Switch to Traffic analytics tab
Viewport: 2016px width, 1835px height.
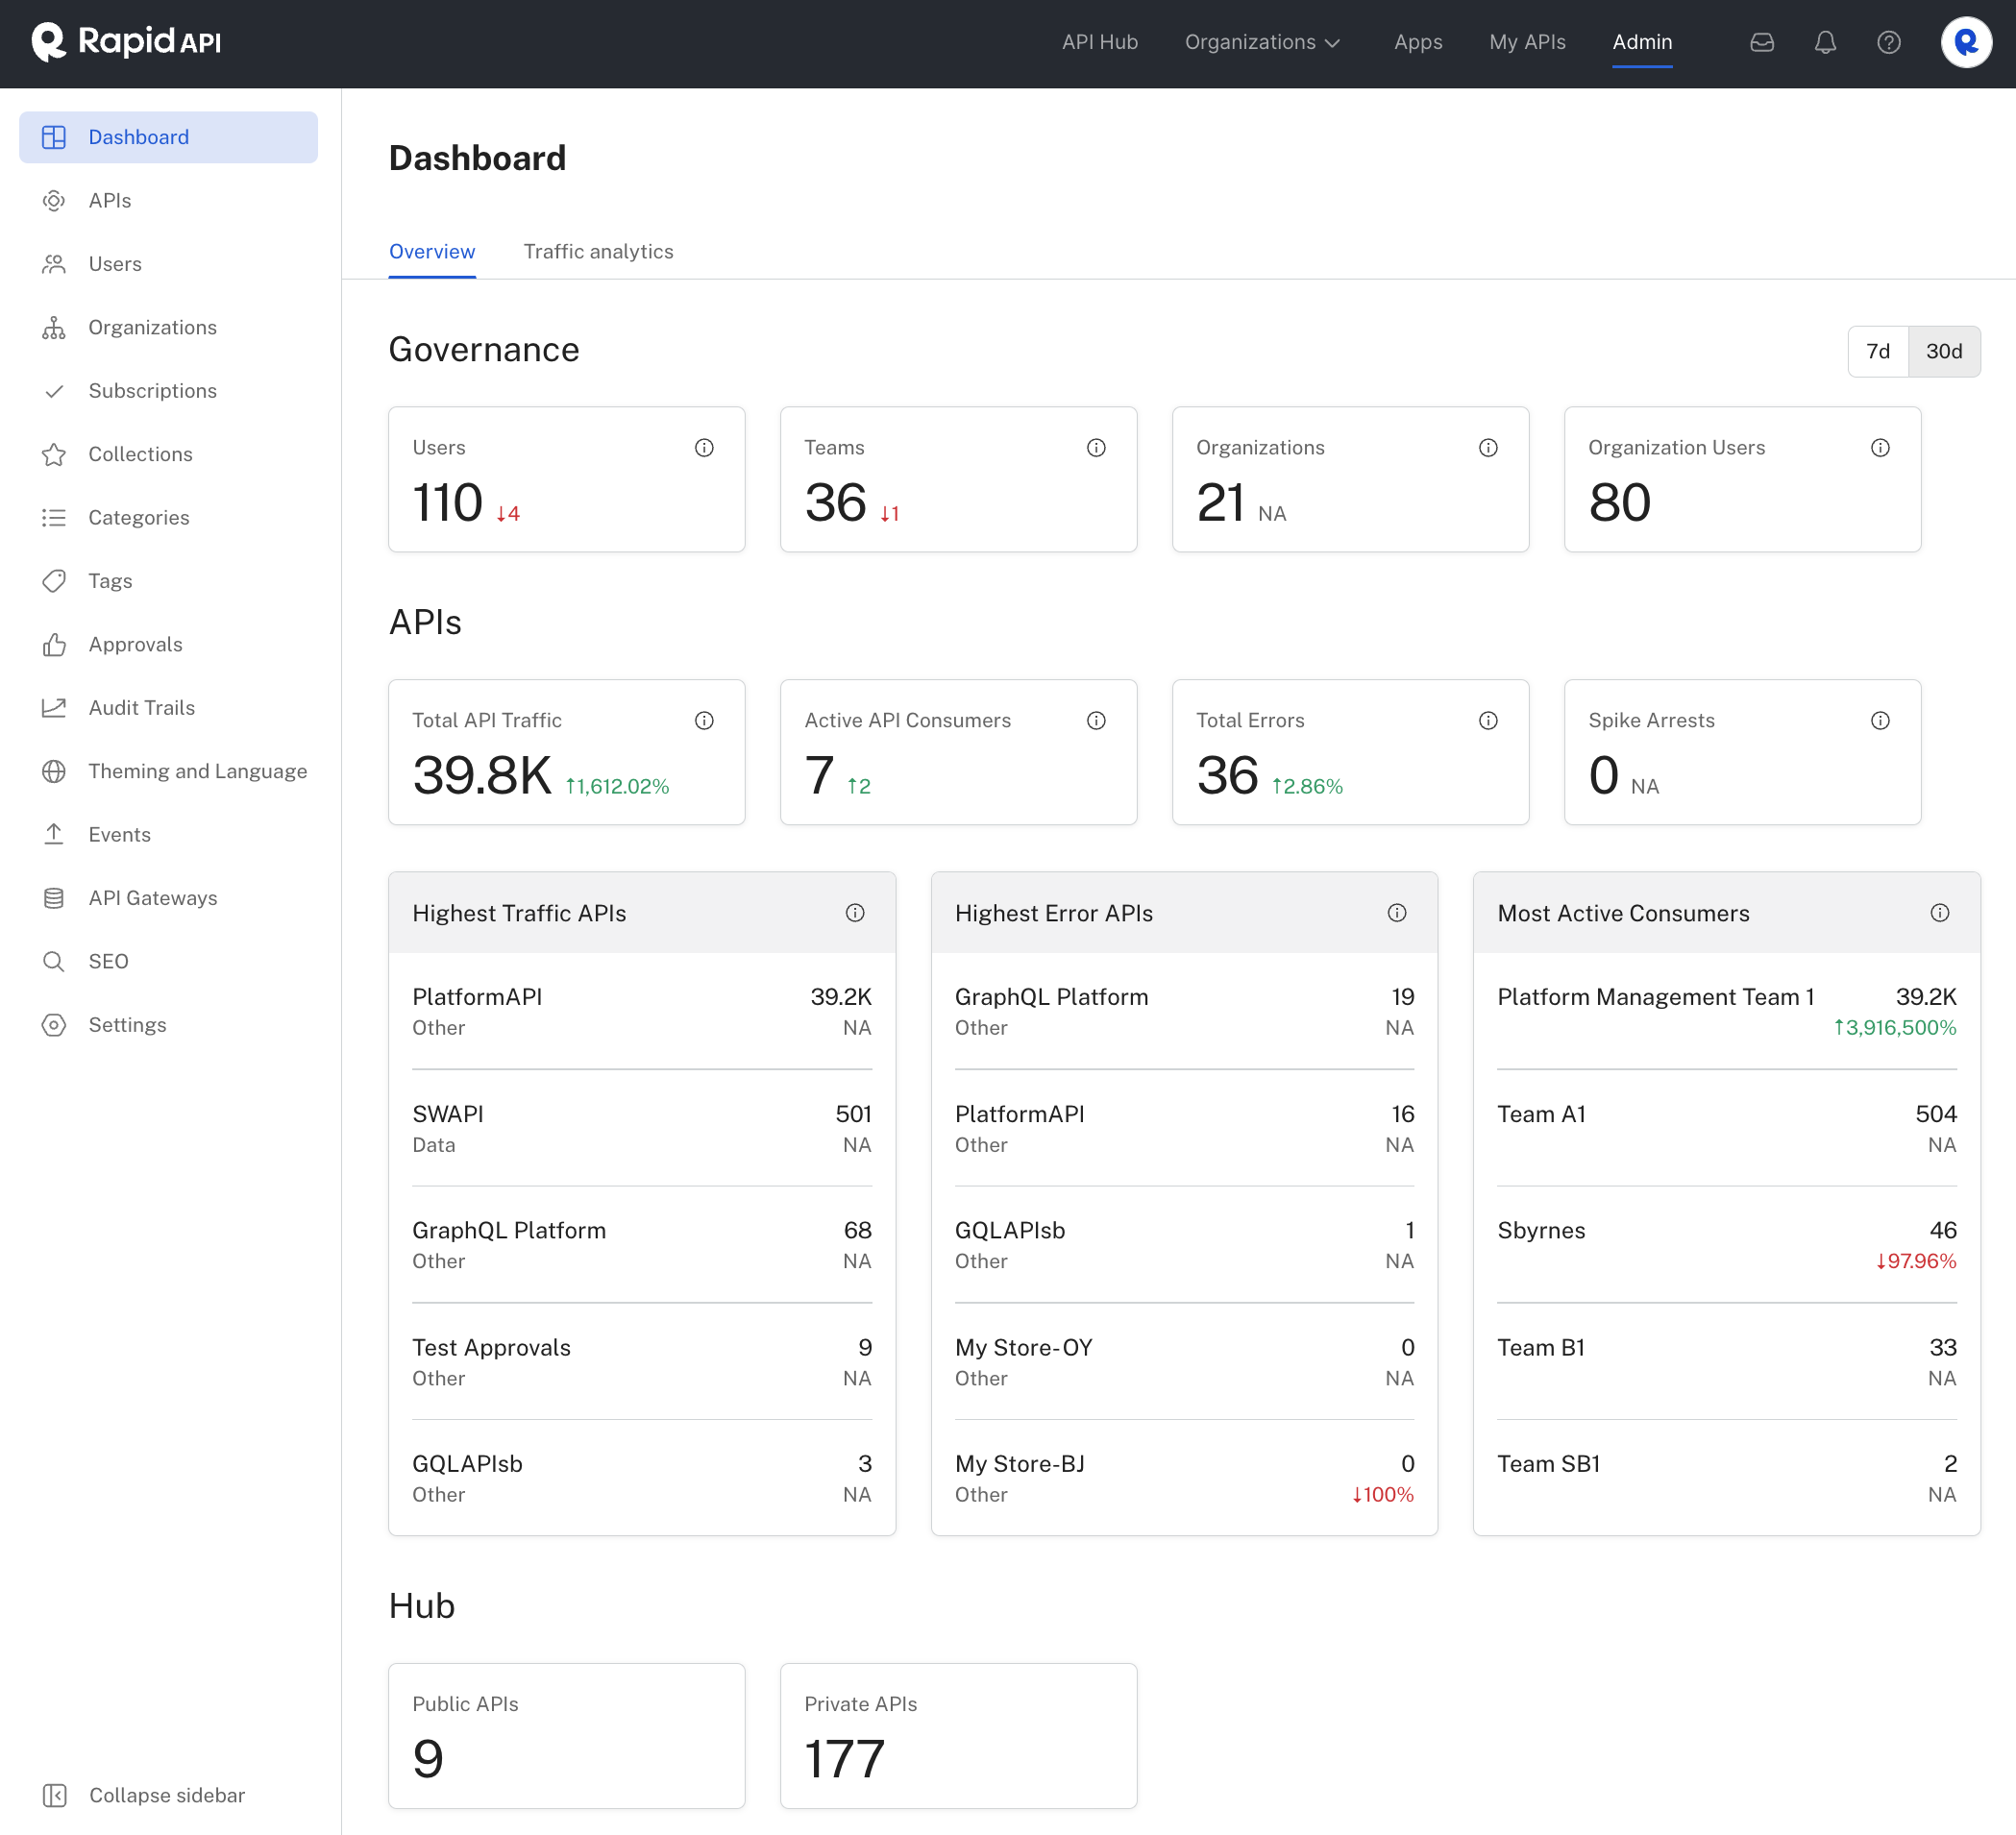598,251
